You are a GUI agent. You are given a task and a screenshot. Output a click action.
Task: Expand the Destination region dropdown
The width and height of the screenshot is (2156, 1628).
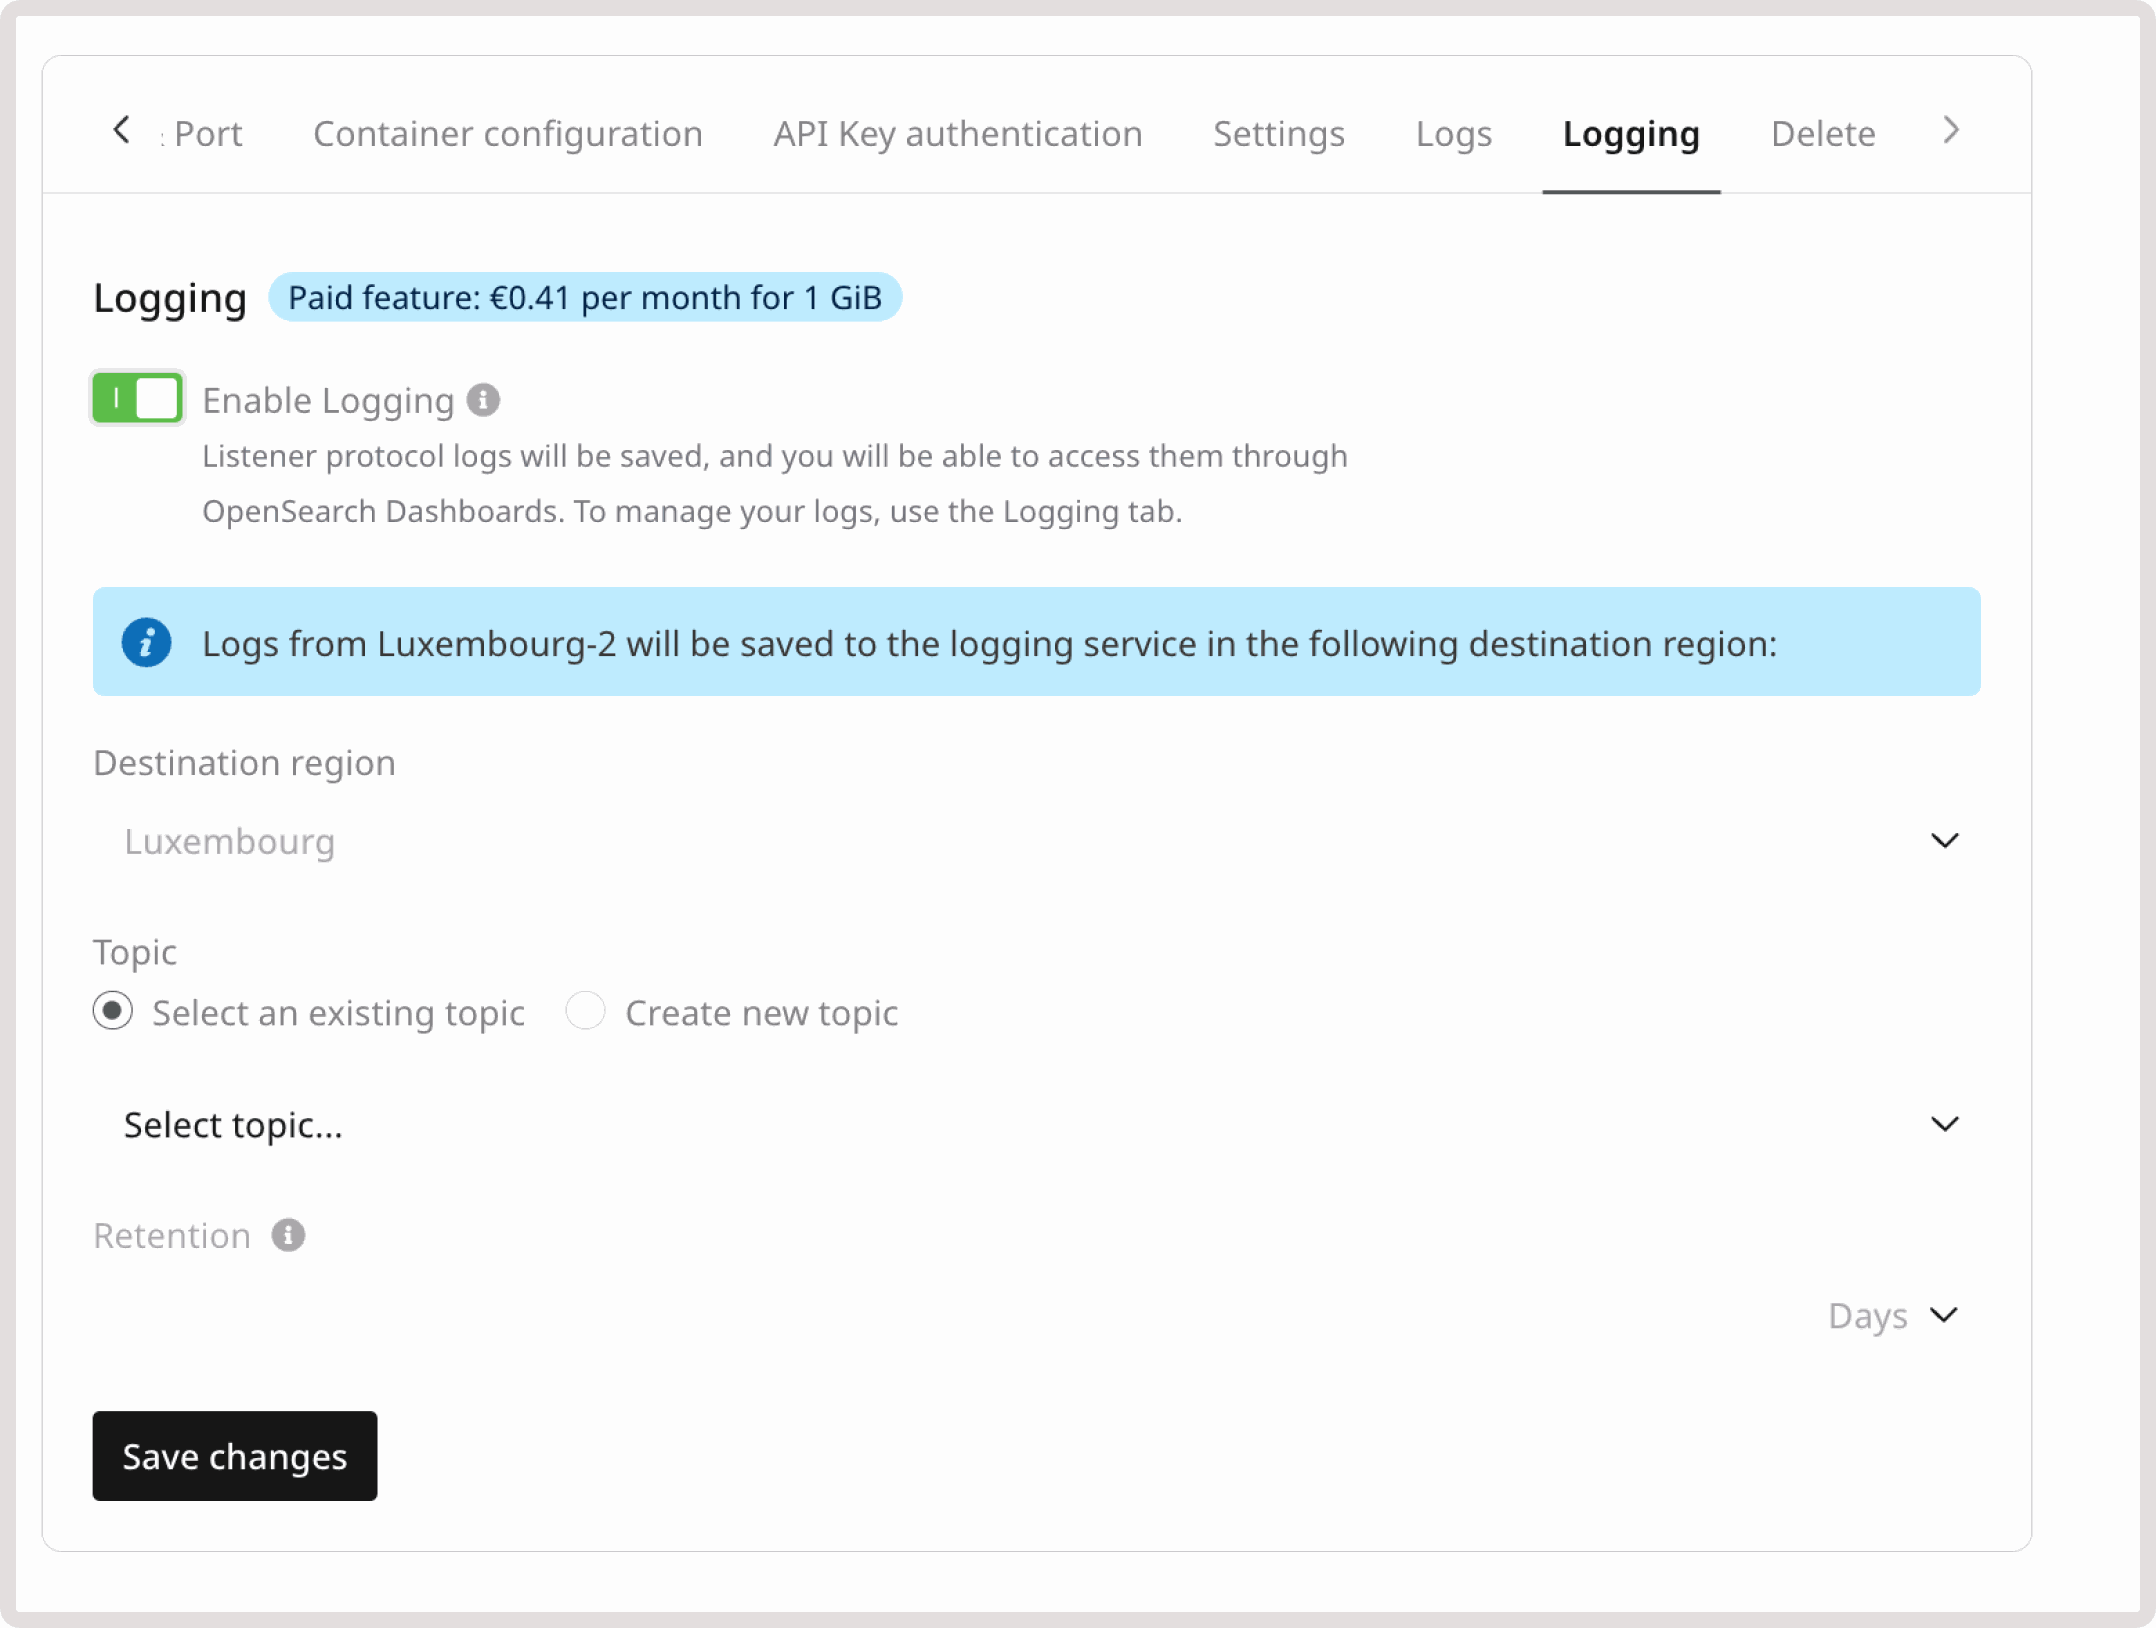1036,841
